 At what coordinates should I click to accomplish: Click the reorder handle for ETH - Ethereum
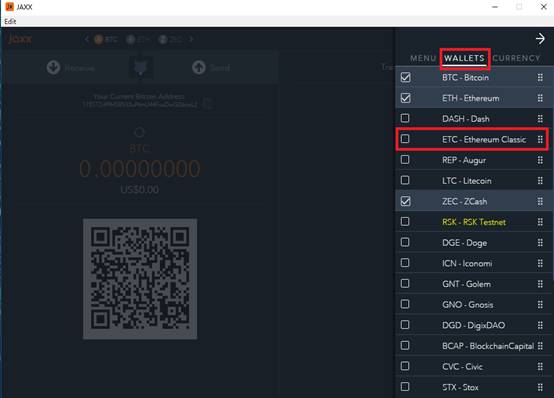[x=540, y=98]
